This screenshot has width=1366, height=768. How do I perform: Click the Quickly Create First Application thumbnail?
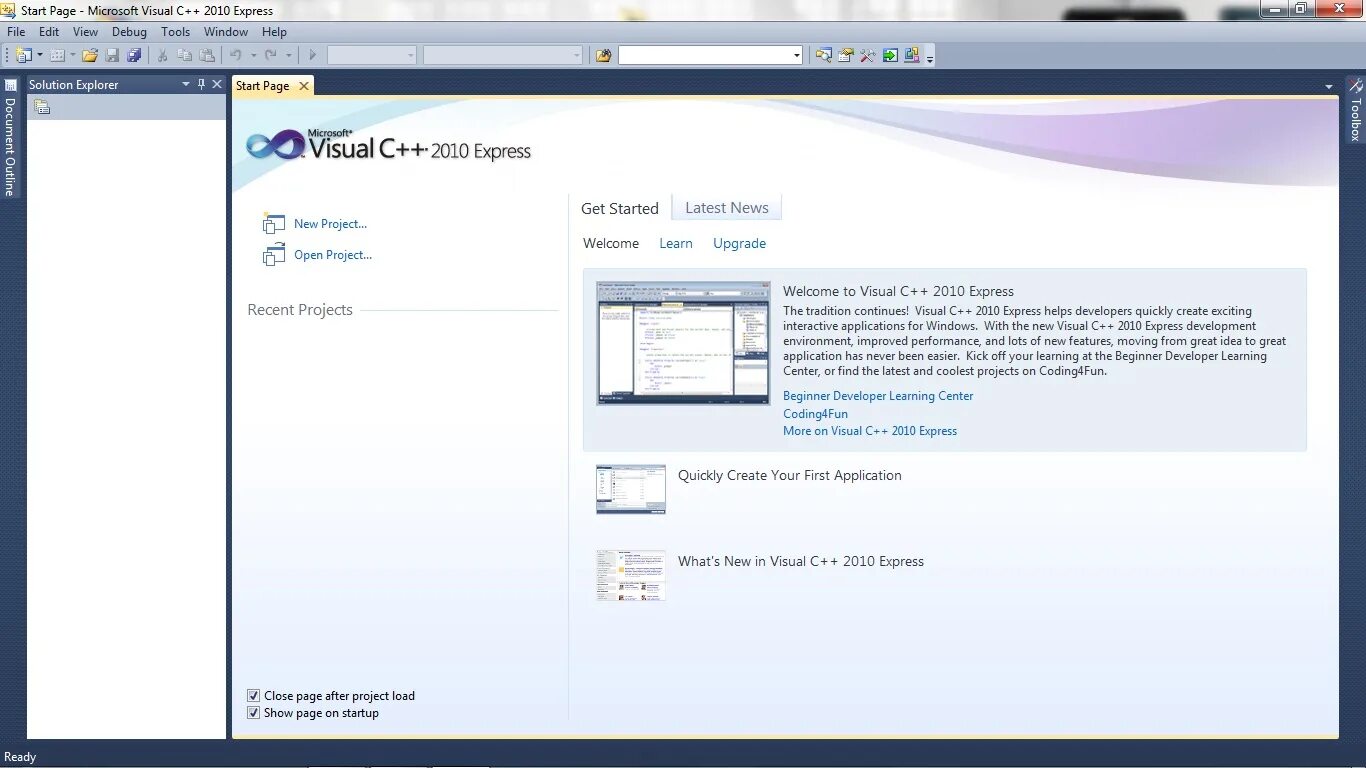click(631, 489)
